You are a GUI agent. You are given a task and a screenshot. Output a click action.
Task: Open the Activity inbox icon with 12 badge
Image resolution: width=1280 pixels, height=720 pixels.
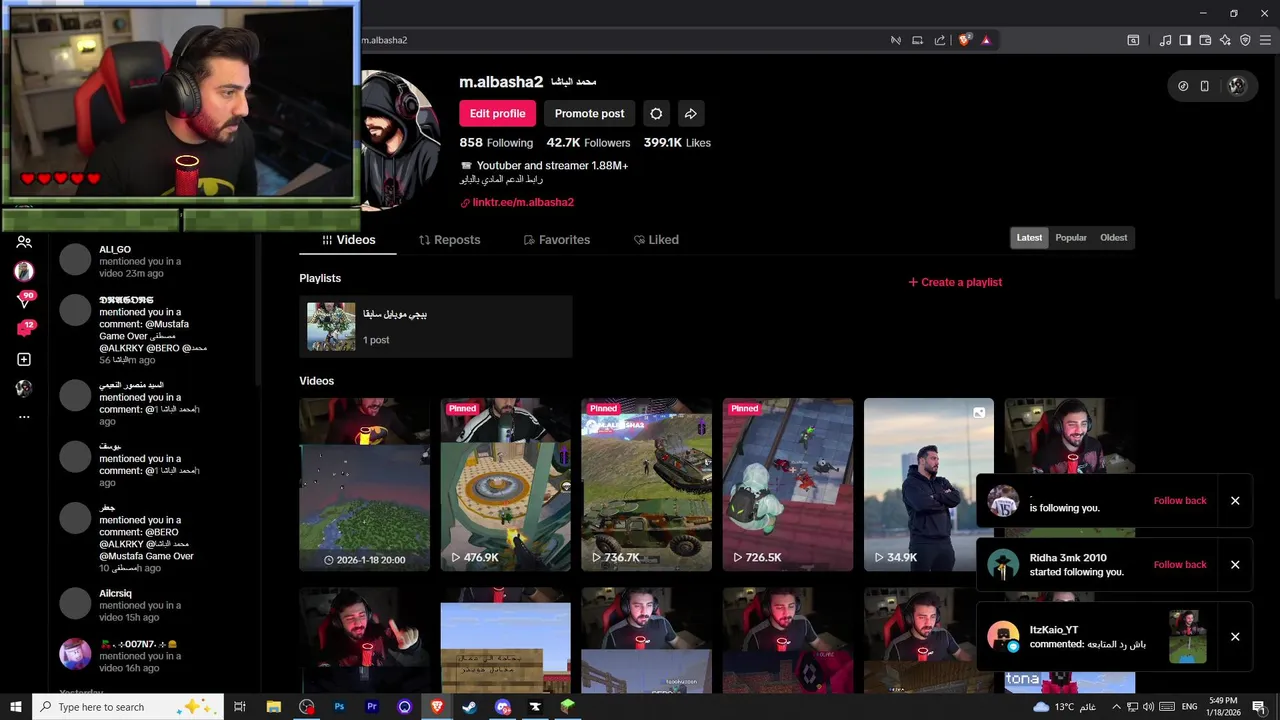pos(24,329)
